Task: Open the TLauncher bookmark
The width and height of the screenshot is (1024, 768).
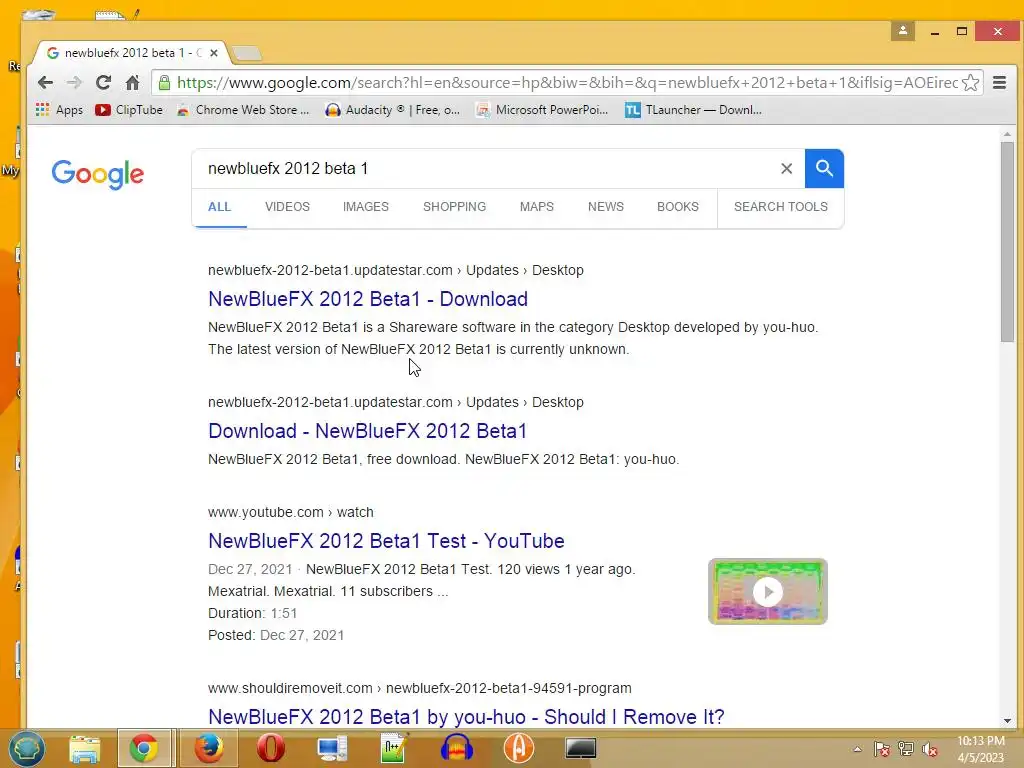Action: (694, 110)
